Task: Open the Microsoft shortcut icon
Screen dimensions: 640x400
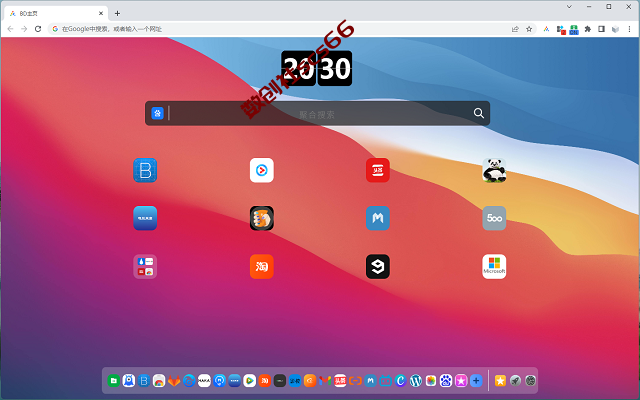Action: [494, 267]
